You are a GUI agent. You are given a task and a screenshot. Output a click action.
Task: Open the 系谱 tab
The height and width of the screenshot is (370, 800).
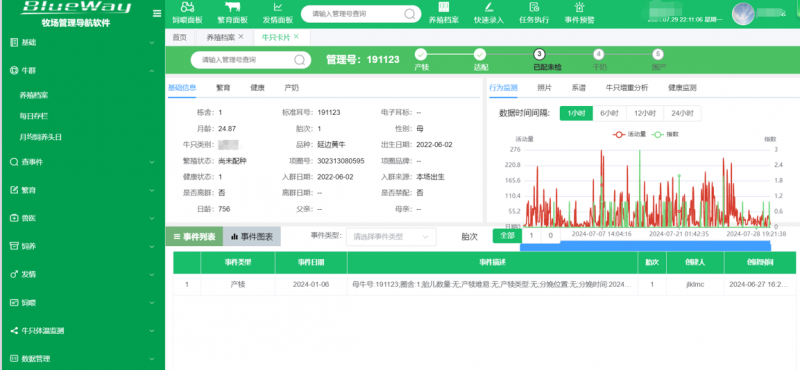click(x=579, y=88)
